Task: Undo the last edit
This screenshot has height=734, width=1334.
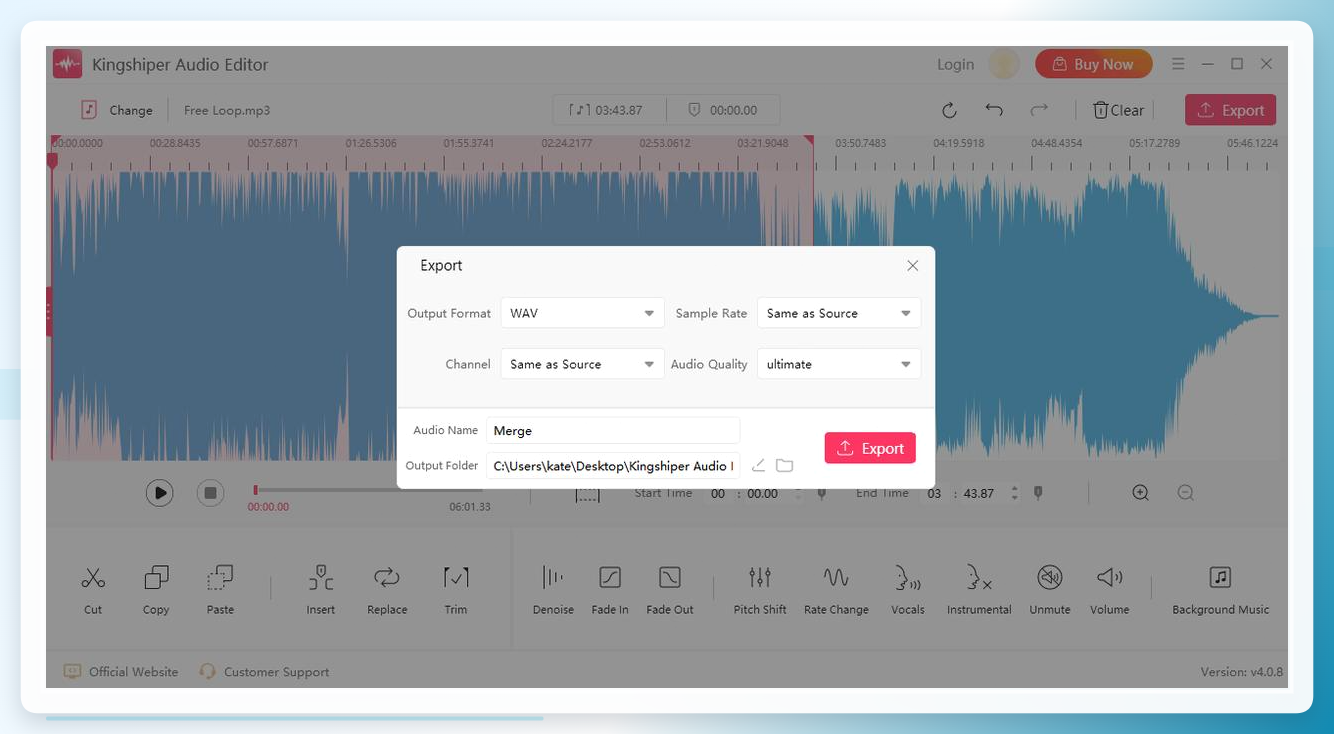Action: [x=994, y=110]
